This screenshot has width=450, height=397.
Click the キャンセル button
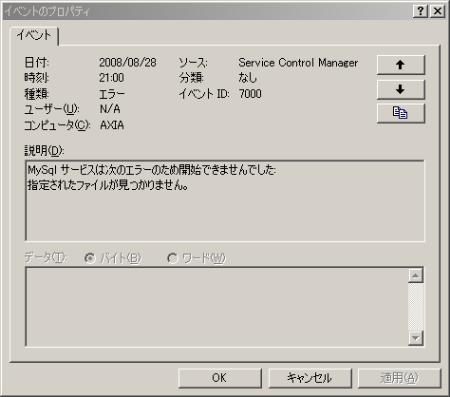click(x=310, y=378)
